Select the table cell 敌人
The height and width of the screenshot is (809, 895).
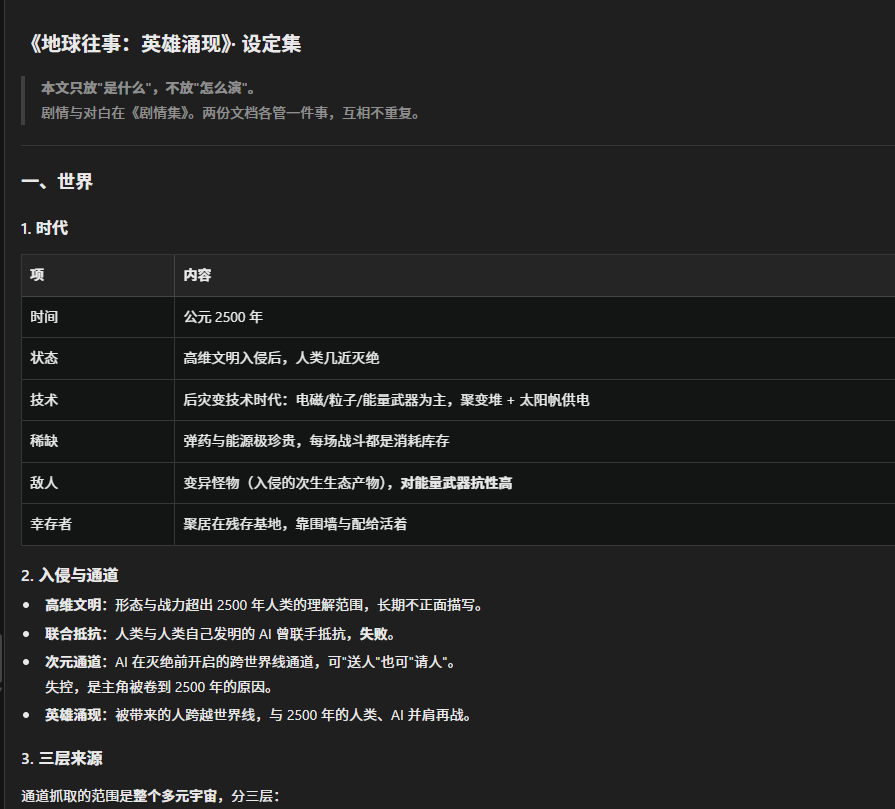point(98,483)
